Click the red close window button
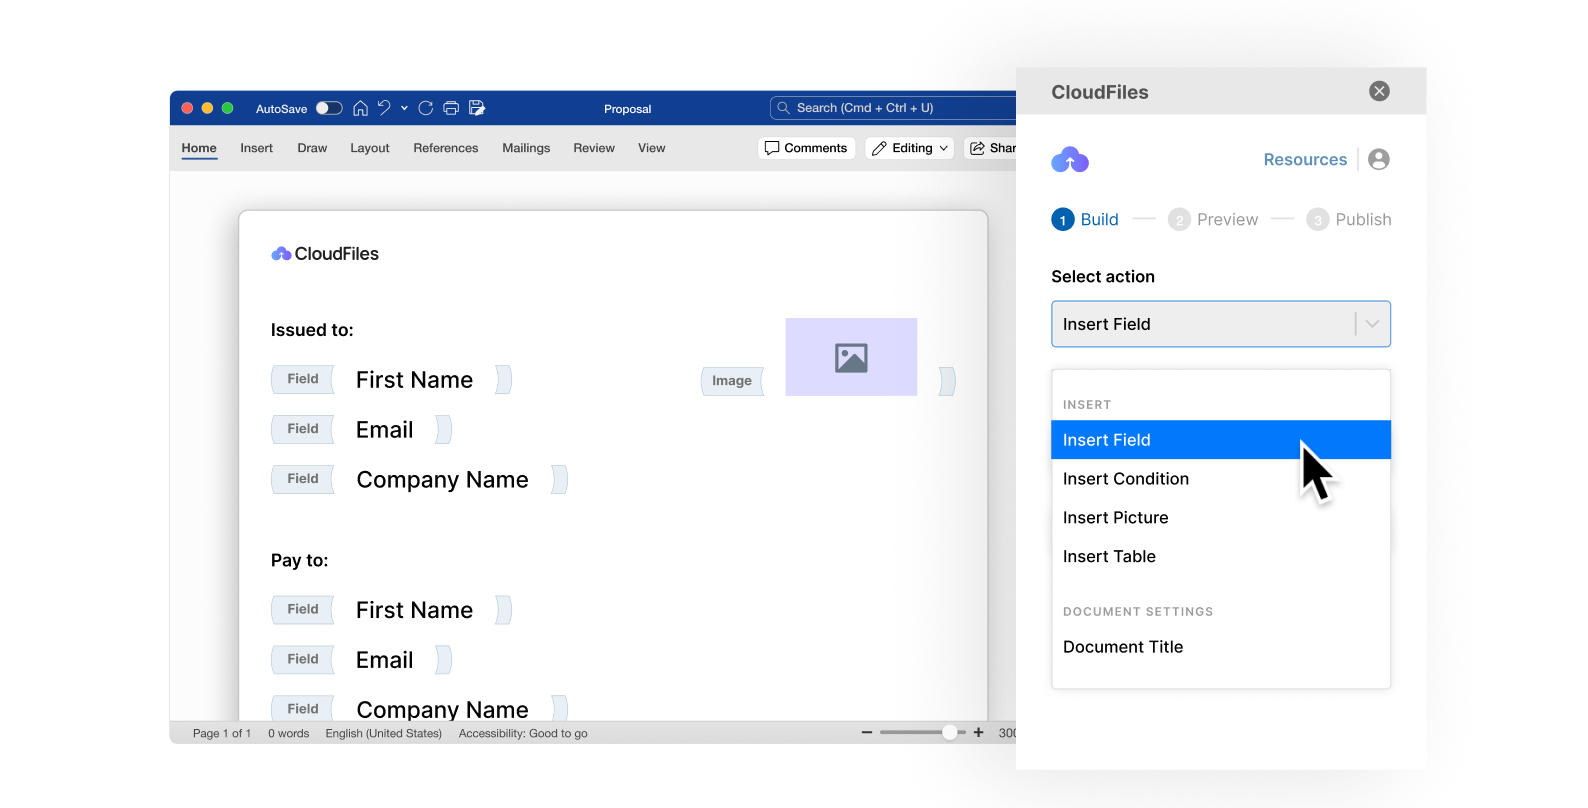The width and height of the screenshot is (1588, 808). pos(187,108)
